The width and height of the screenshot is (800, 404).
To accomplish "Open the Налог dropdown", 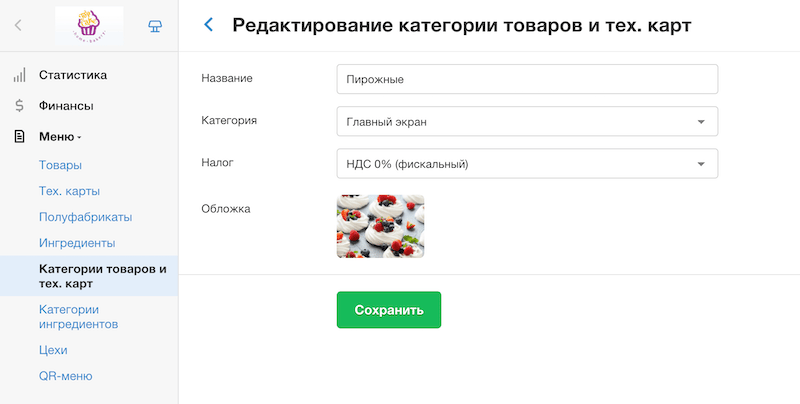I will pyautogui.click(x=527, y=163).
